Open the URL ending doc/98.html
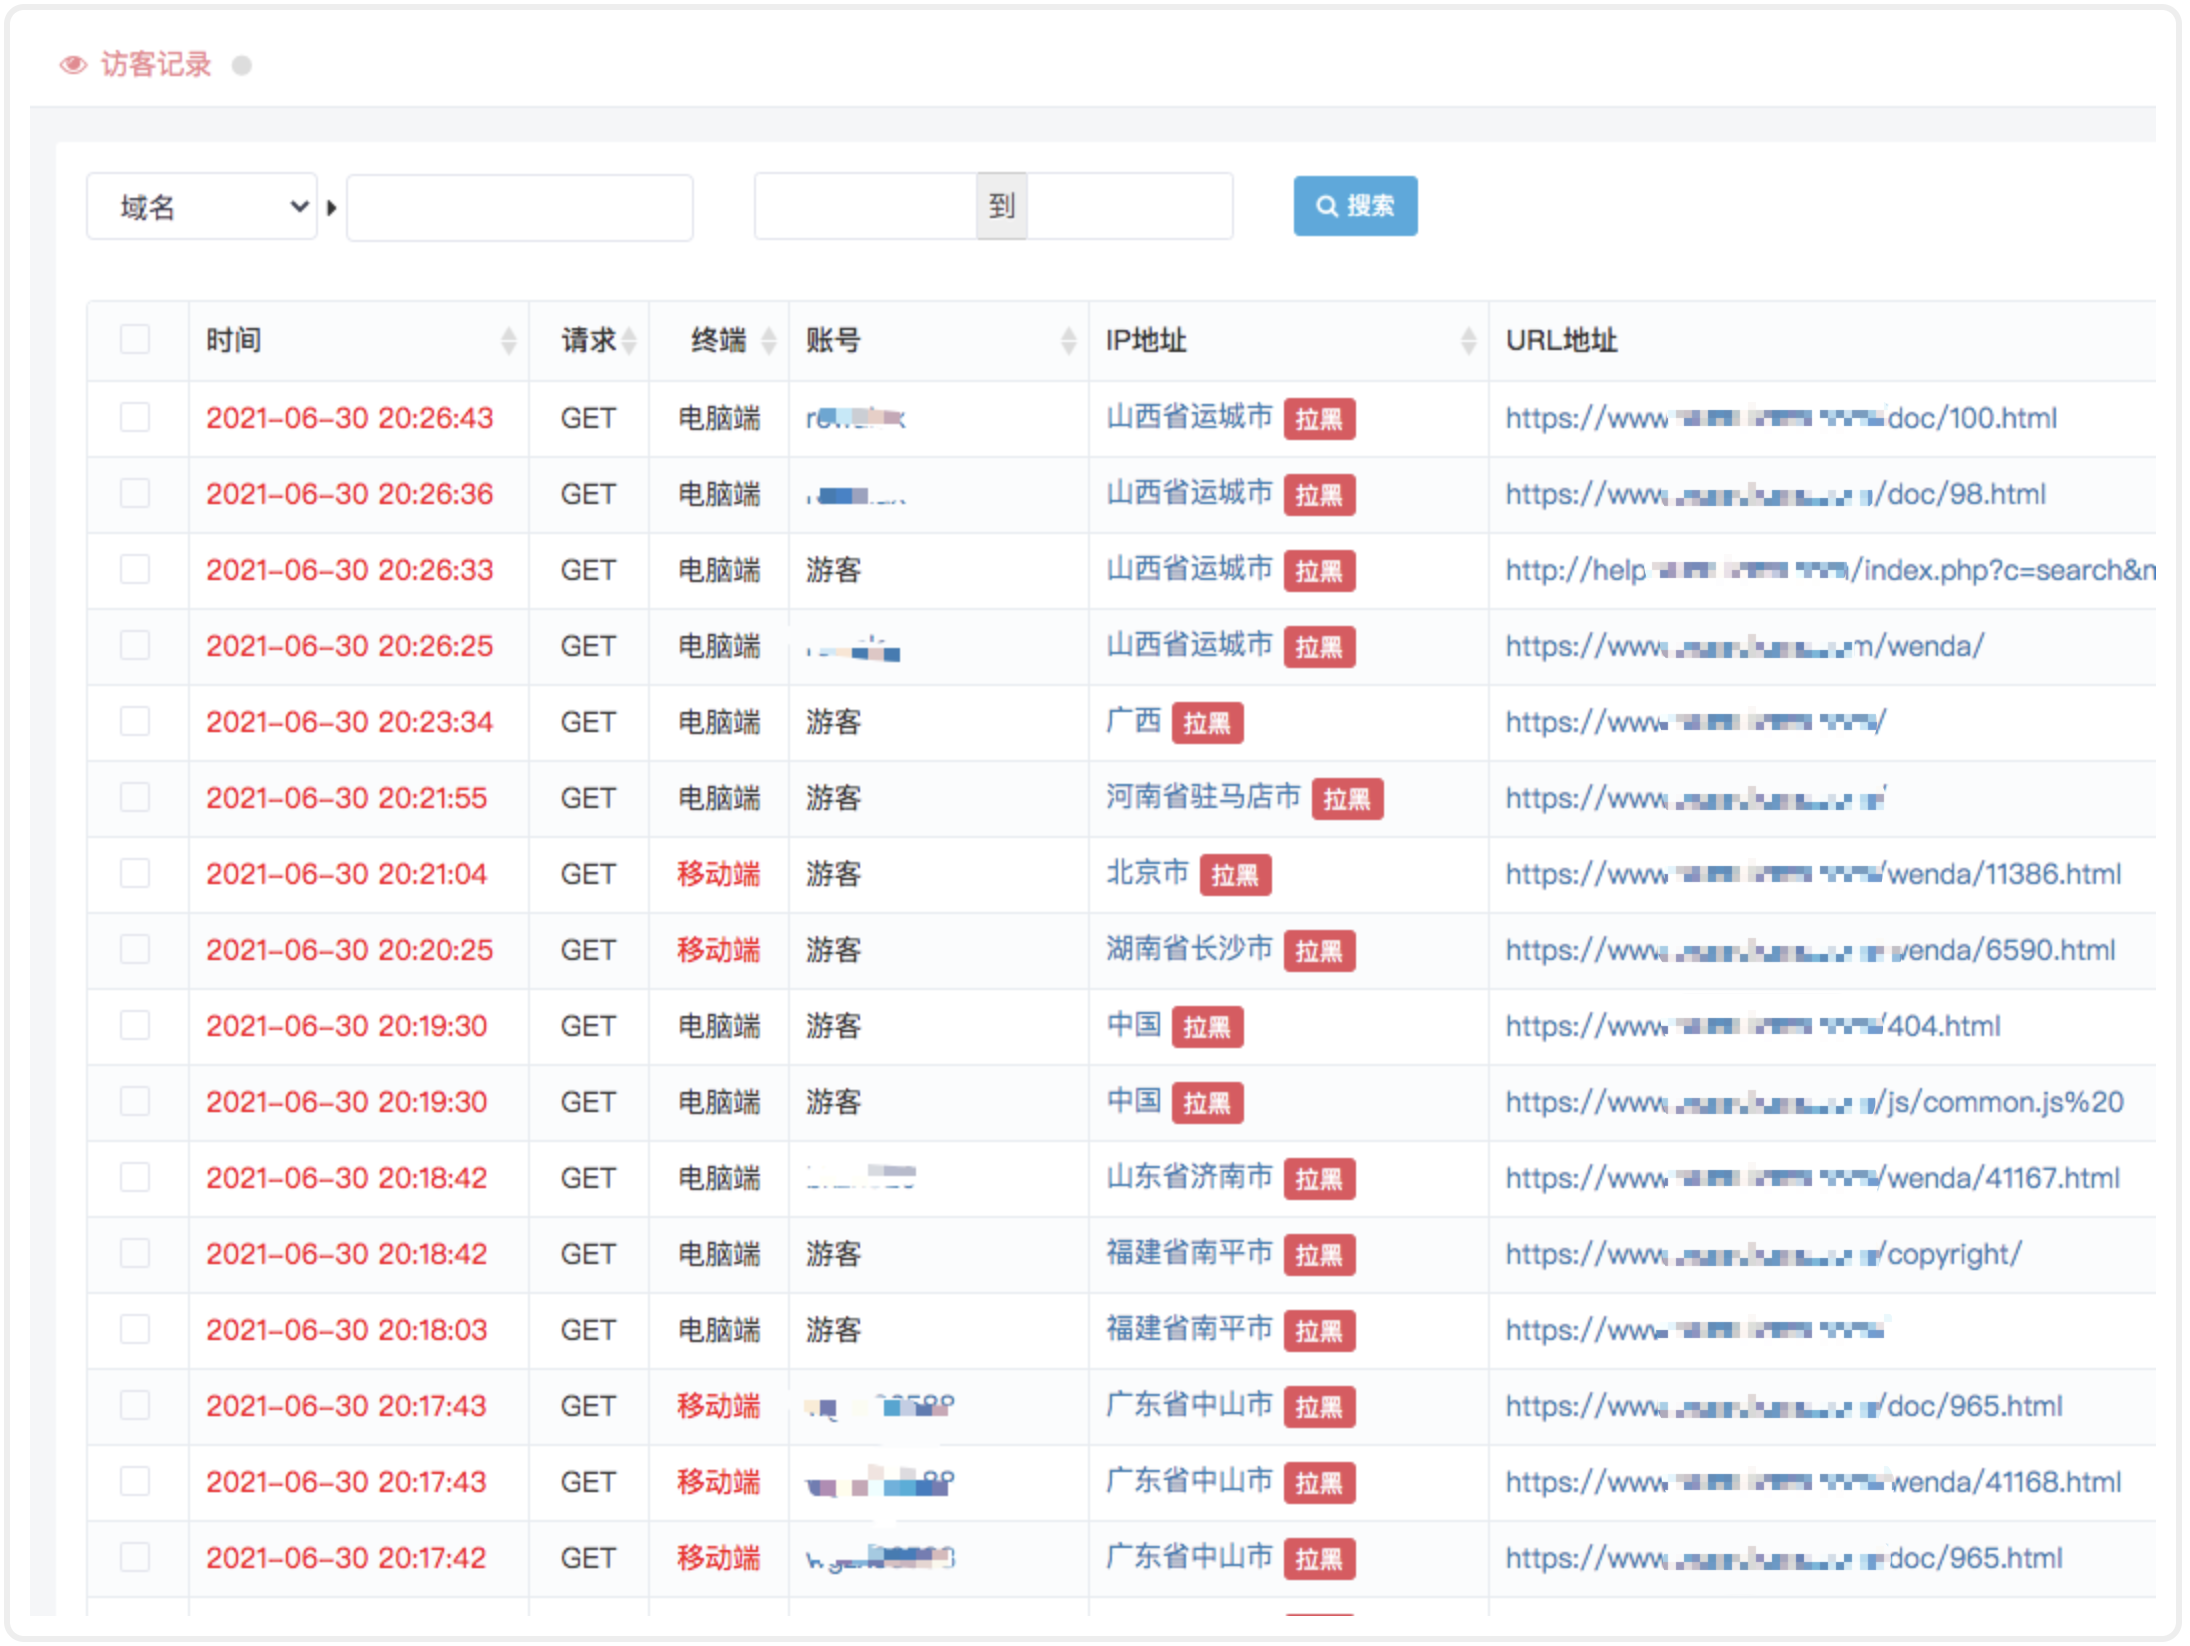The height and width of the screenshot is (1646, 2190). tap(1776, 494)
